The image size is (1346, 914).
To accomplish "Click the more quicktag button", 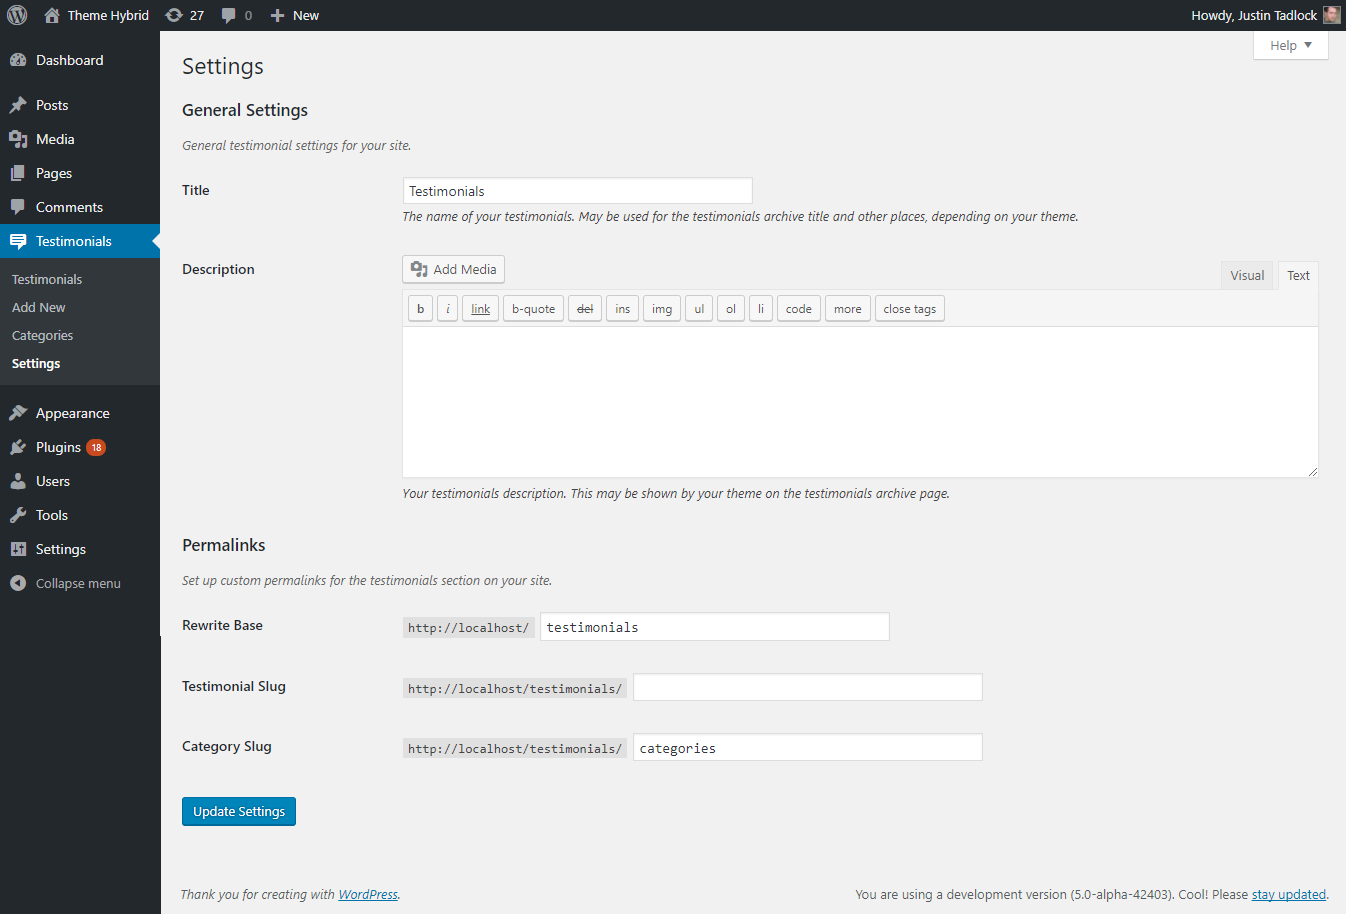I will point(848,309).
